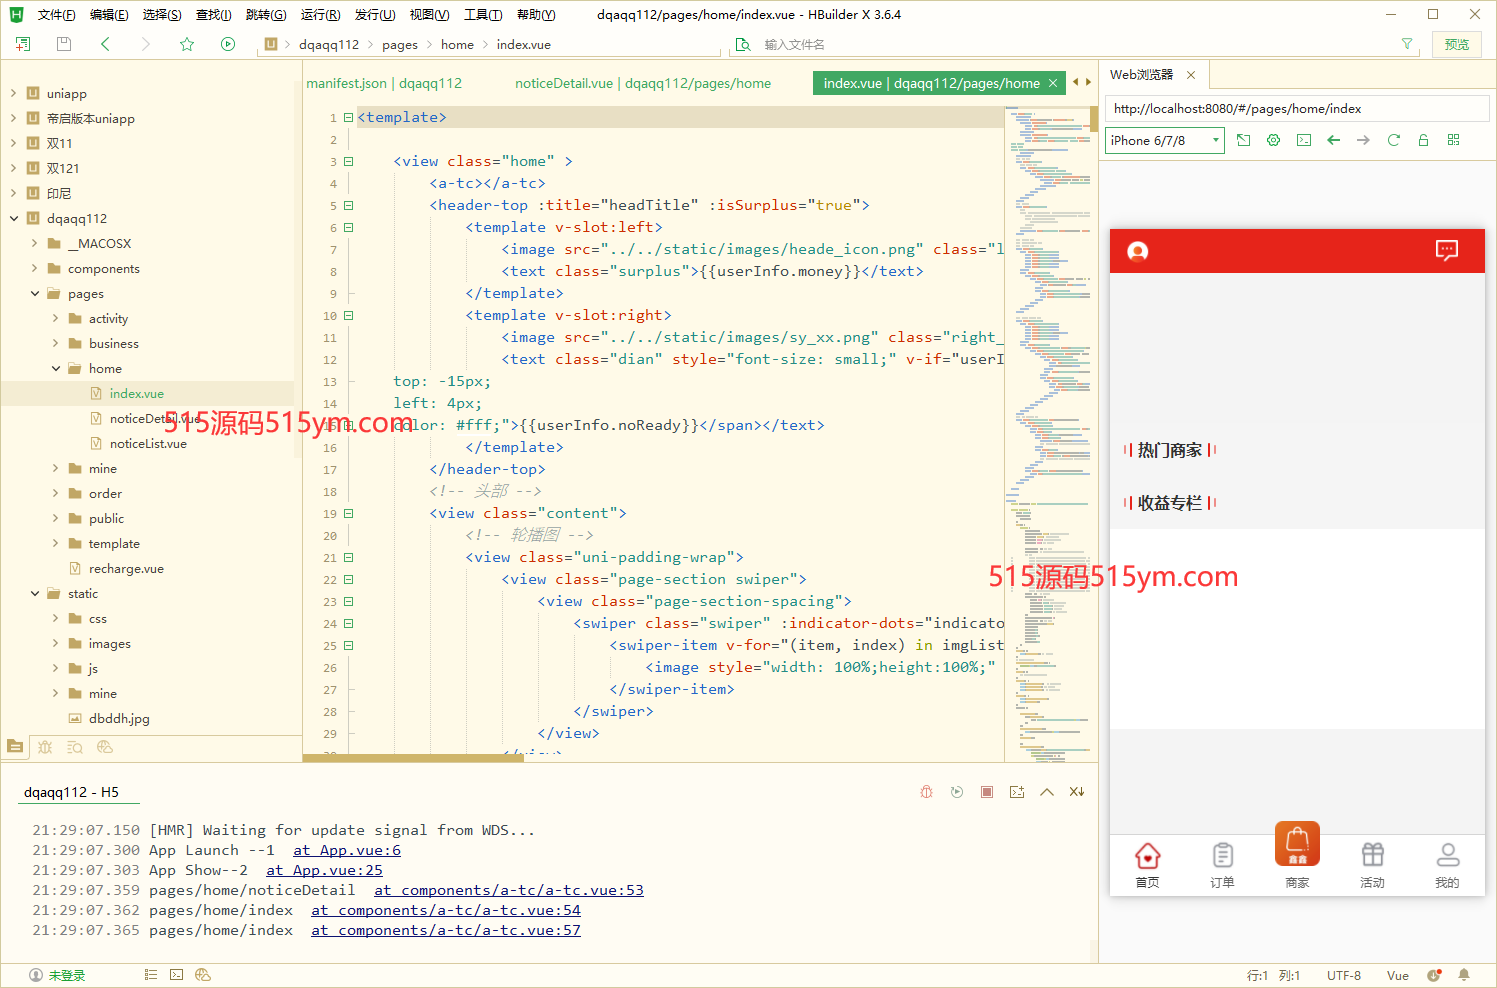Open the App.vue:6 console link
The height and width of the screenshot is (988, 1497).
346,850
